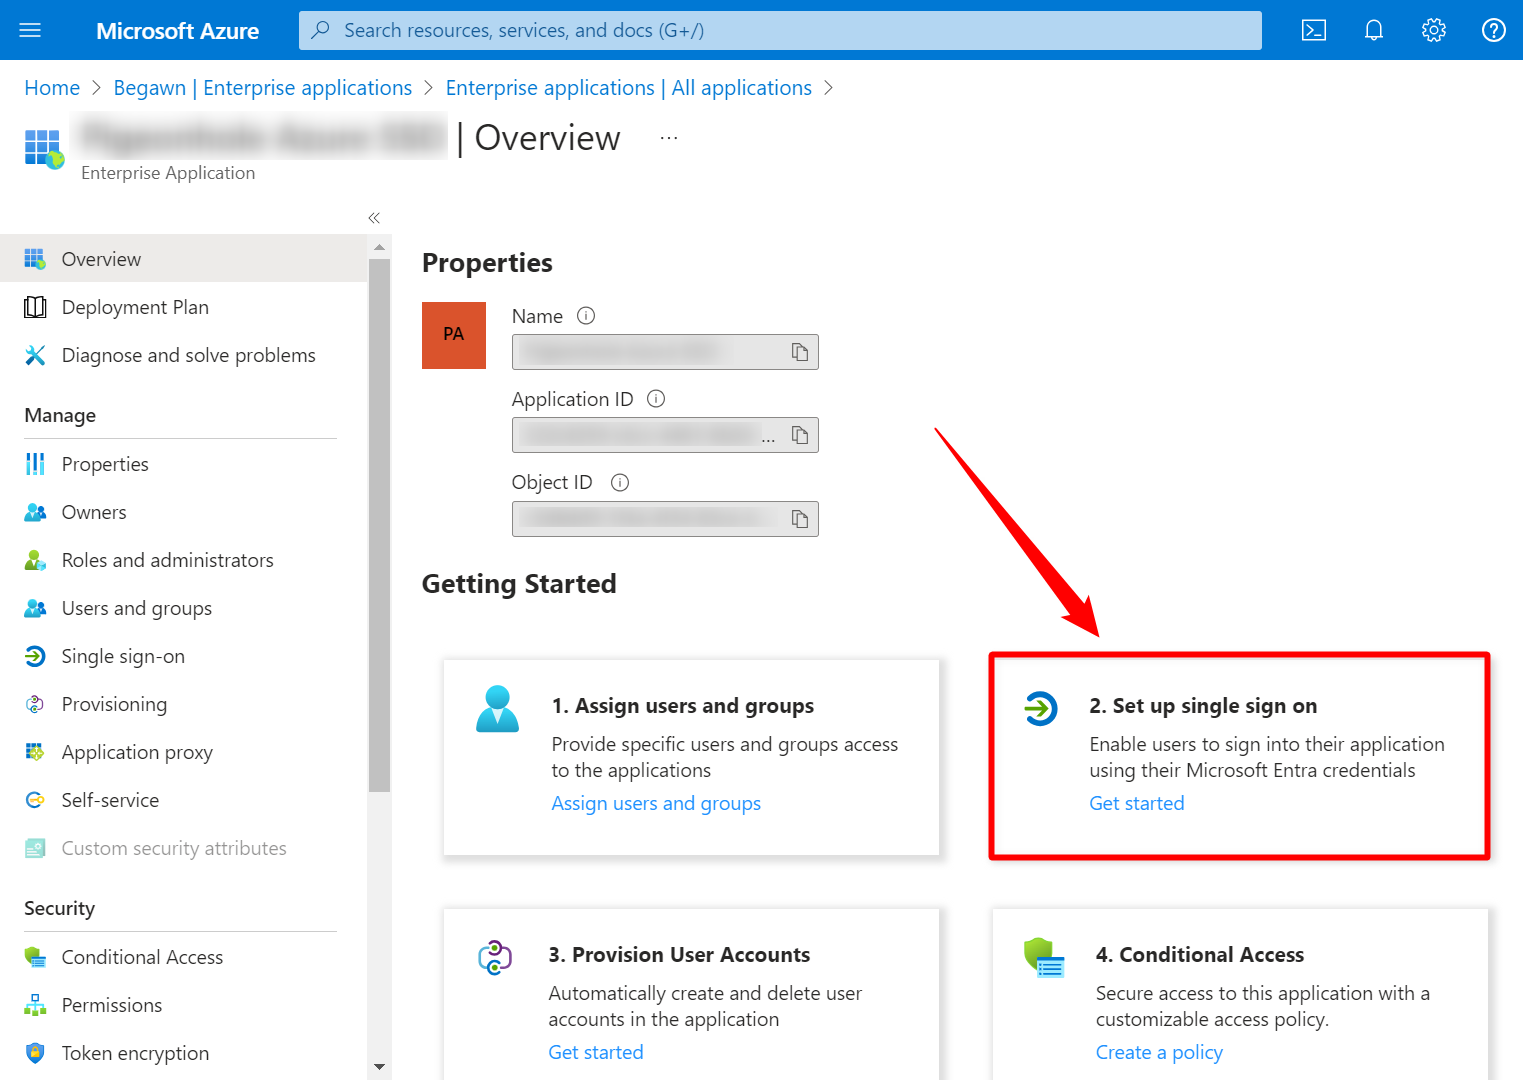Click the Assign users and groups link
This screenshot has width=1523, height=1080.
(x=656, y=803)
